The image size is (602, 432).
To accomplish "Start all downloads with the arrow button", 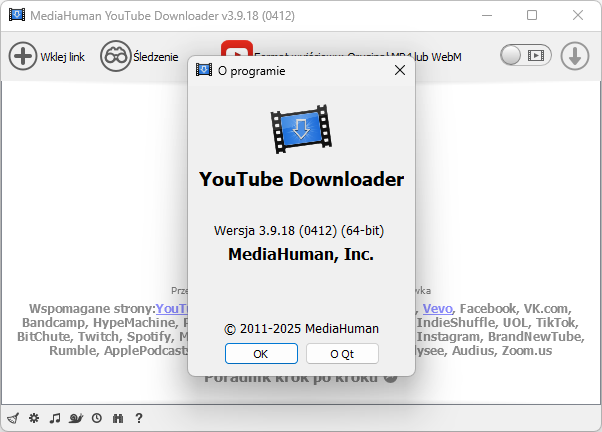I will 575,56.
